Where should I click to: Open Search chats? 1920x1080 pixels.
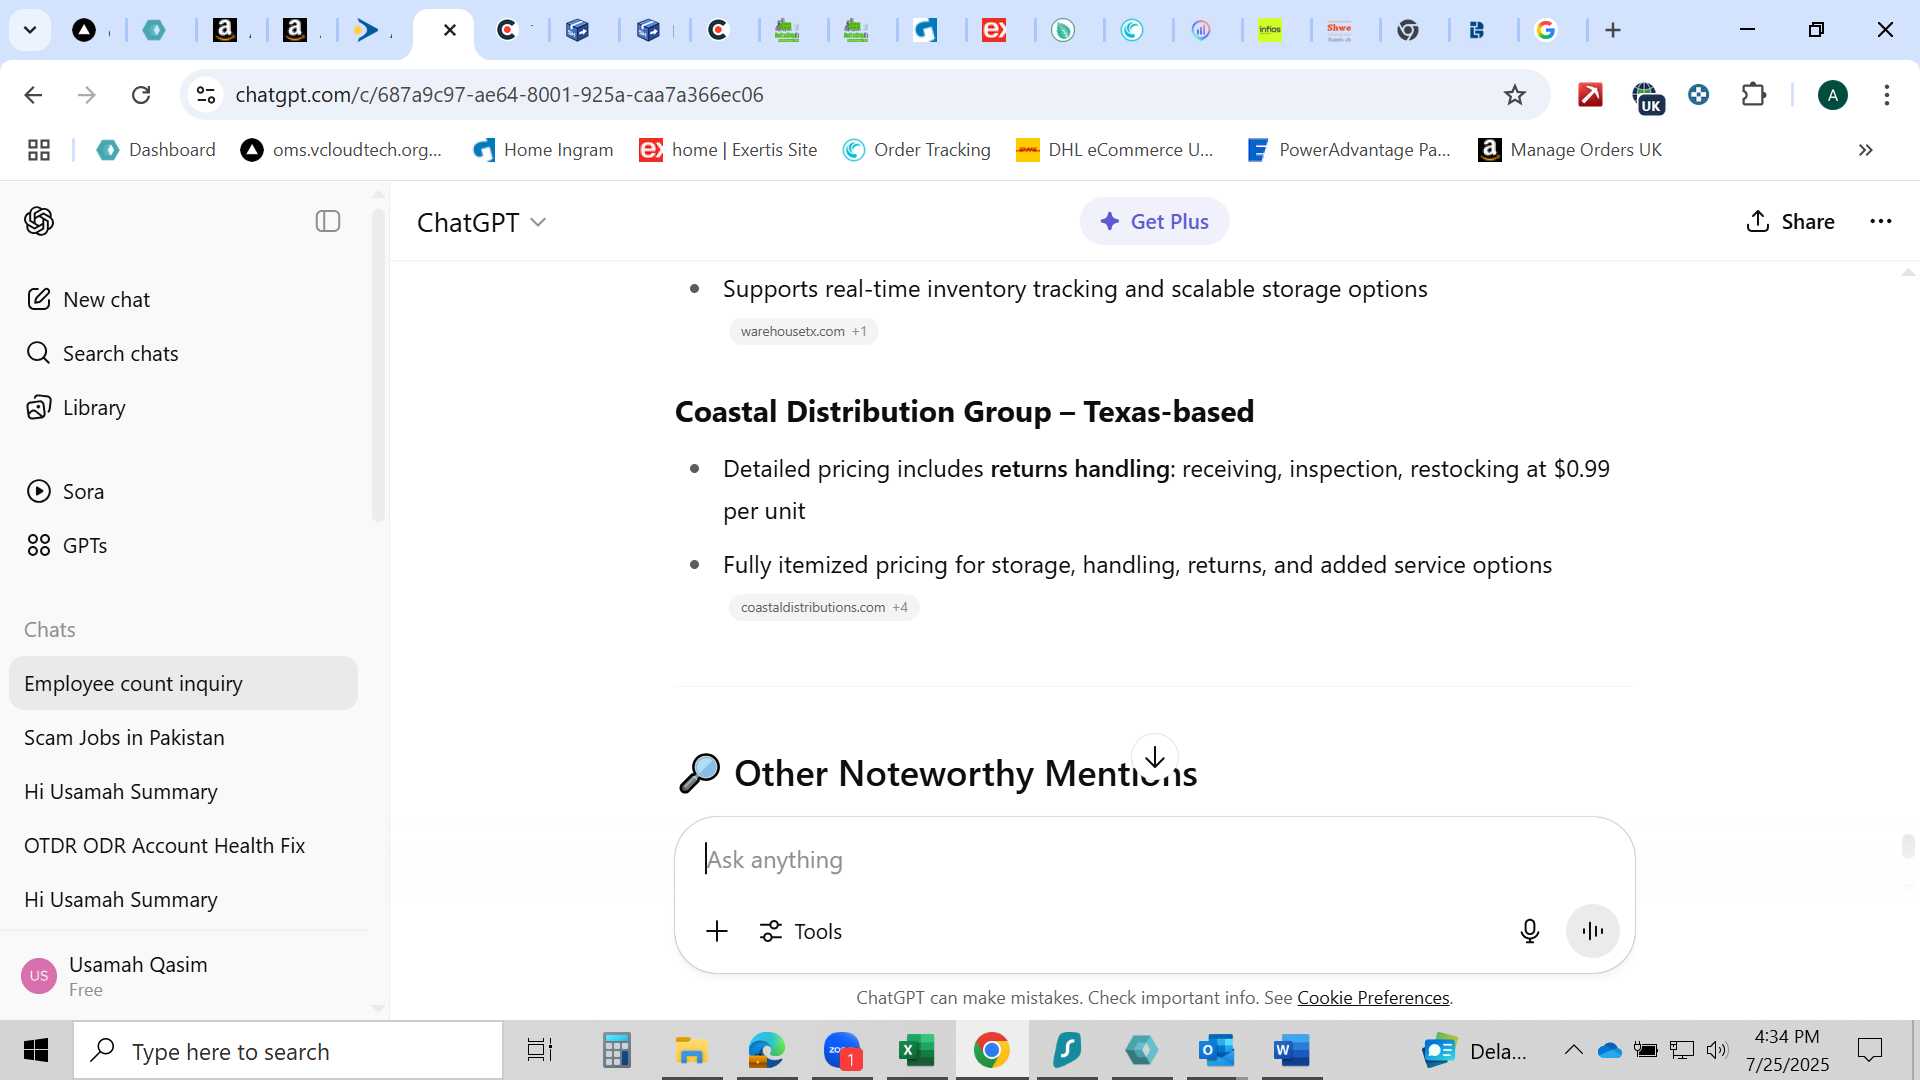[x=102, y=353]
